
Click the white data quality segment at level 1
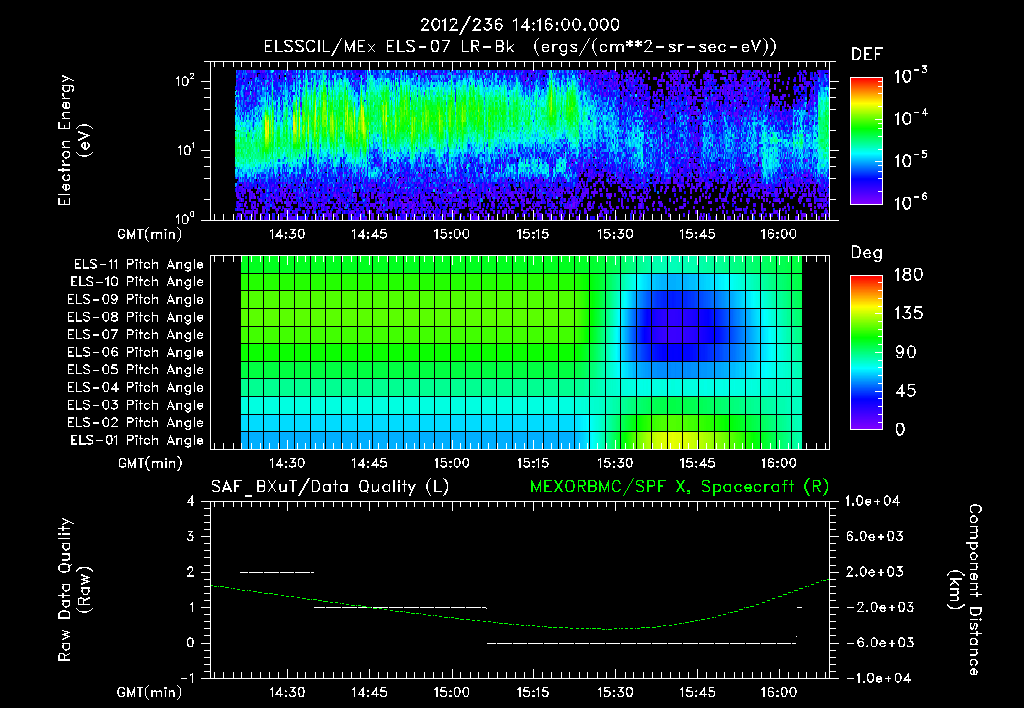coord(400,608)
